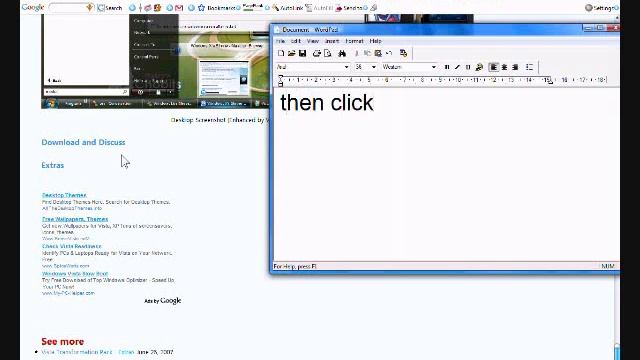Open the Vista Transformation Pack link under See more
This screenshot has width=640, height=360.
tap(77, 352)
